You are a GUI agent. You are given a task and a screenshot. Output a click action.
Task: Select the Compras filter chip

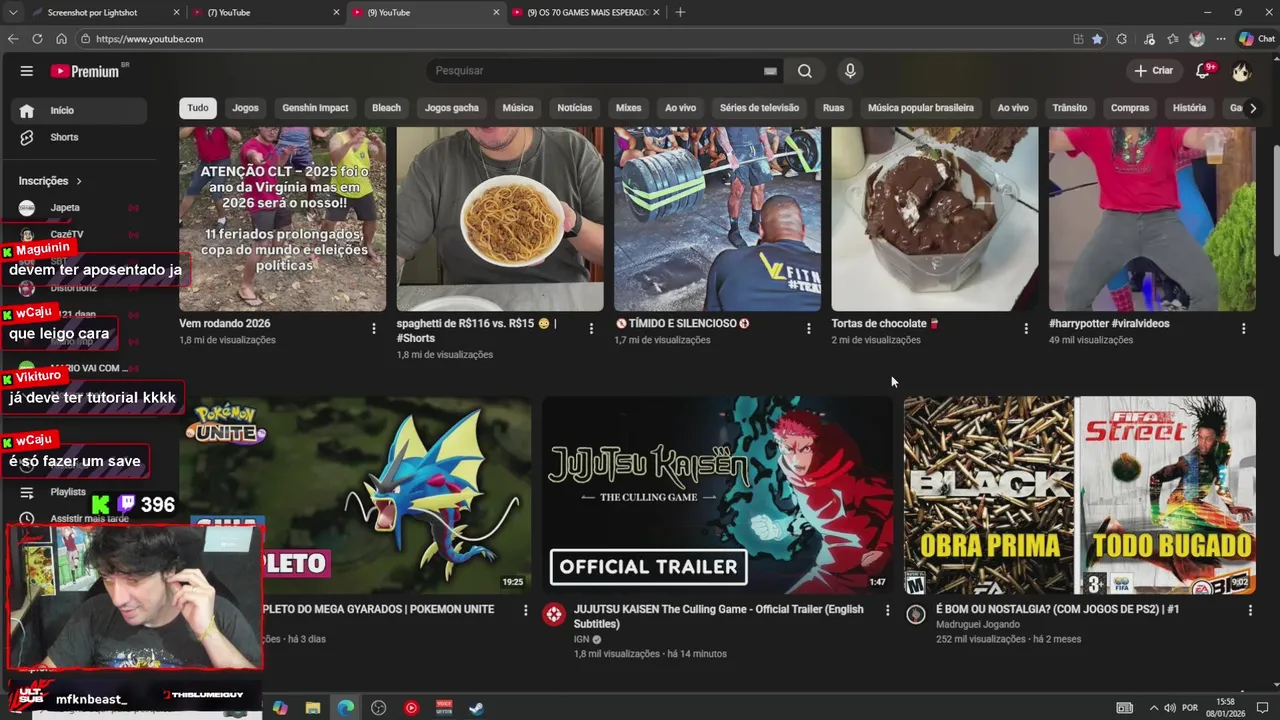click(x=1130, y=108)
